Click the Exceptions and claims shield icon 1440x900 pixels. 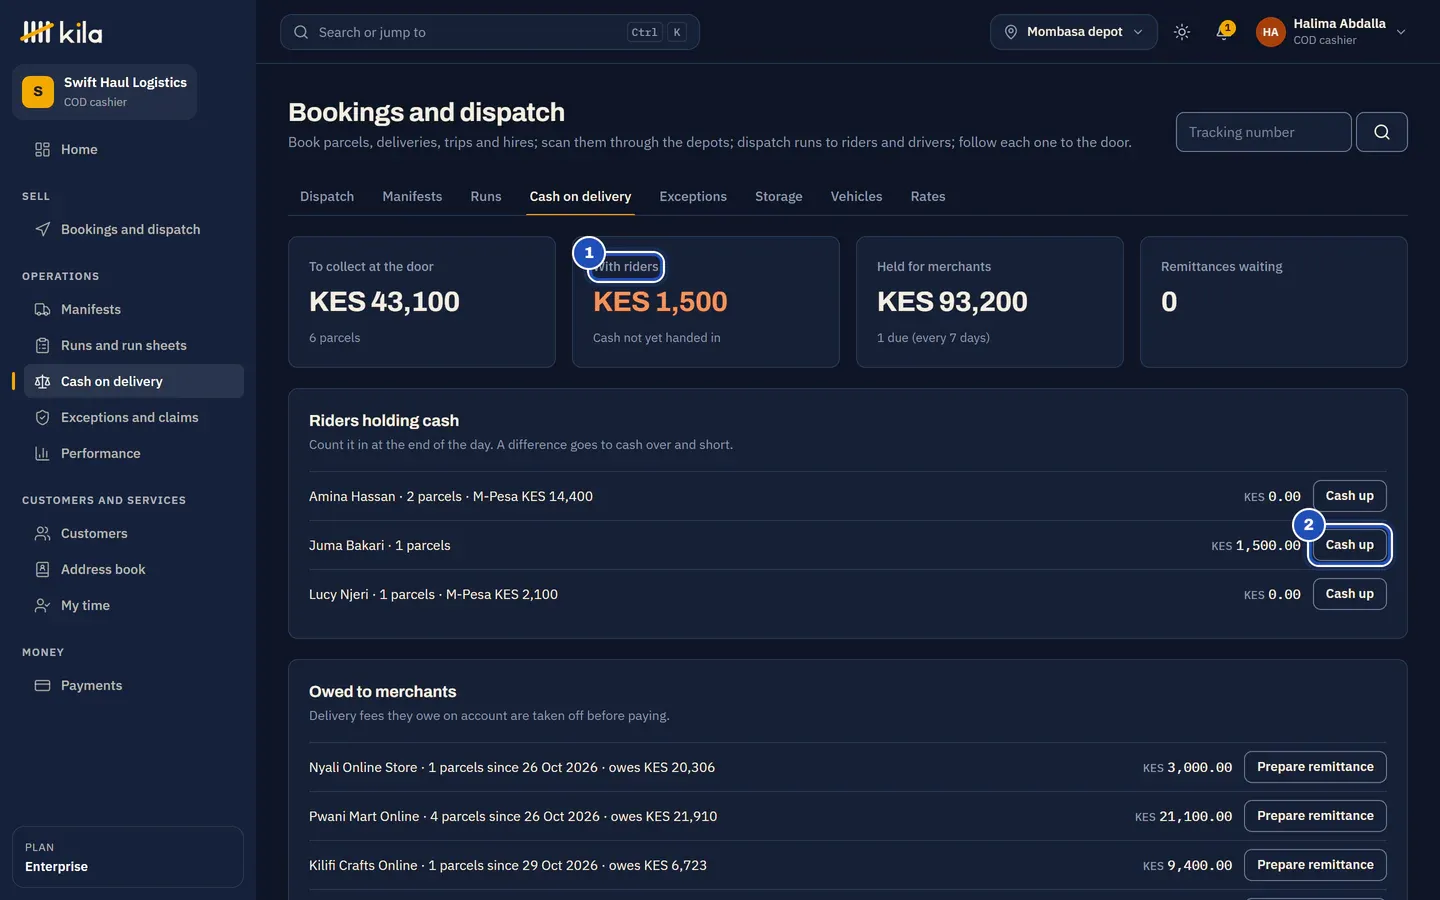coord(42,417)
